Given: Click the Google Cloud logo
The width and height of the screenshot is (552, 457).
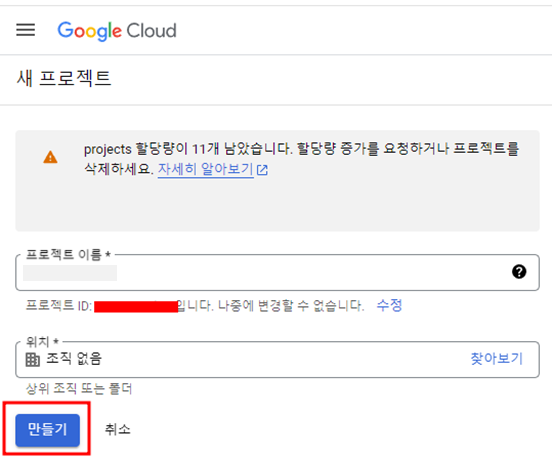Looking at the screenshot, I should (x=117, y=31).
